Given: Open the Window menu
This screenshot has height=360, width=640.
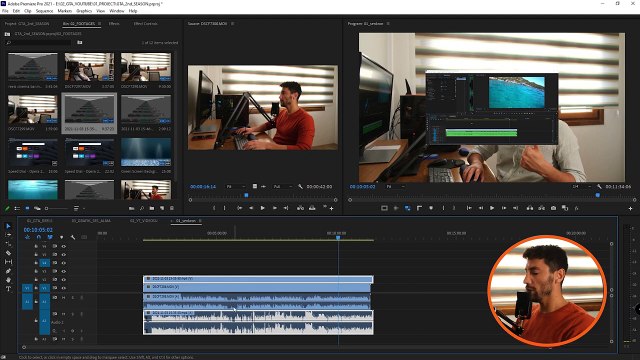Looking at the screenshot, I should (x=117, y=11).
